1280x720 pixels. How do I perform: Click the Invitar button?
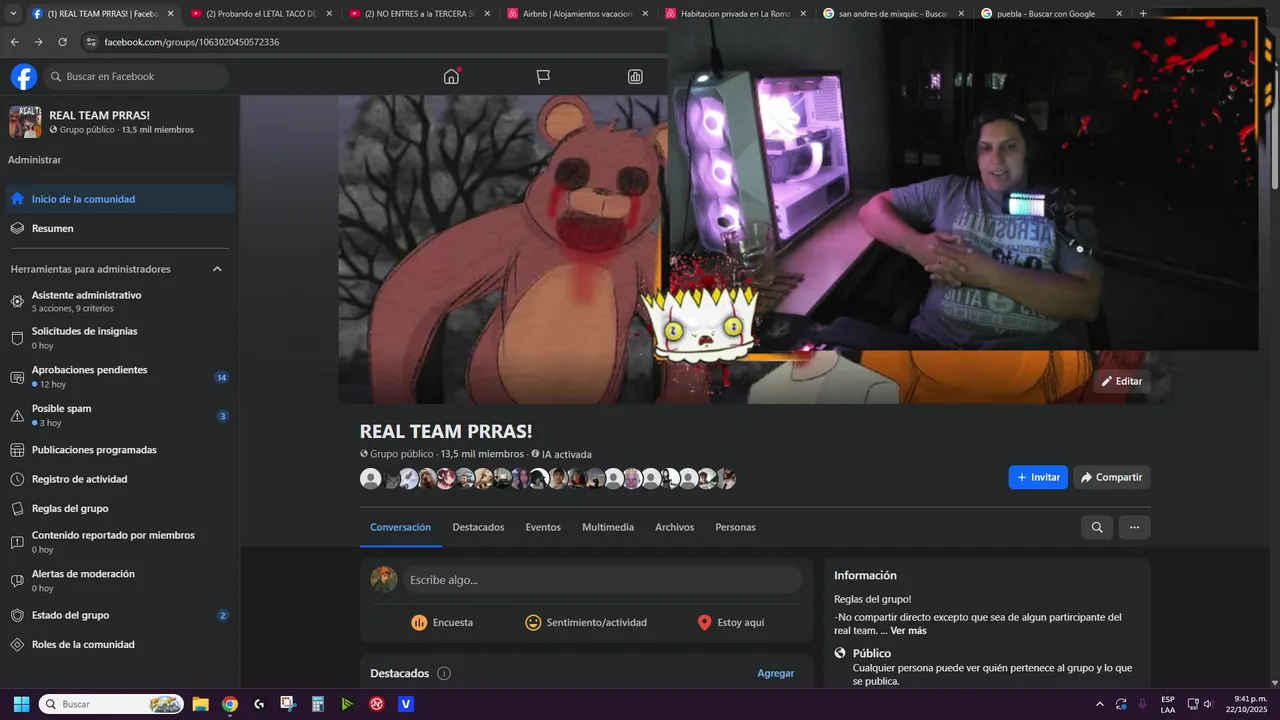coord(1038,477)
